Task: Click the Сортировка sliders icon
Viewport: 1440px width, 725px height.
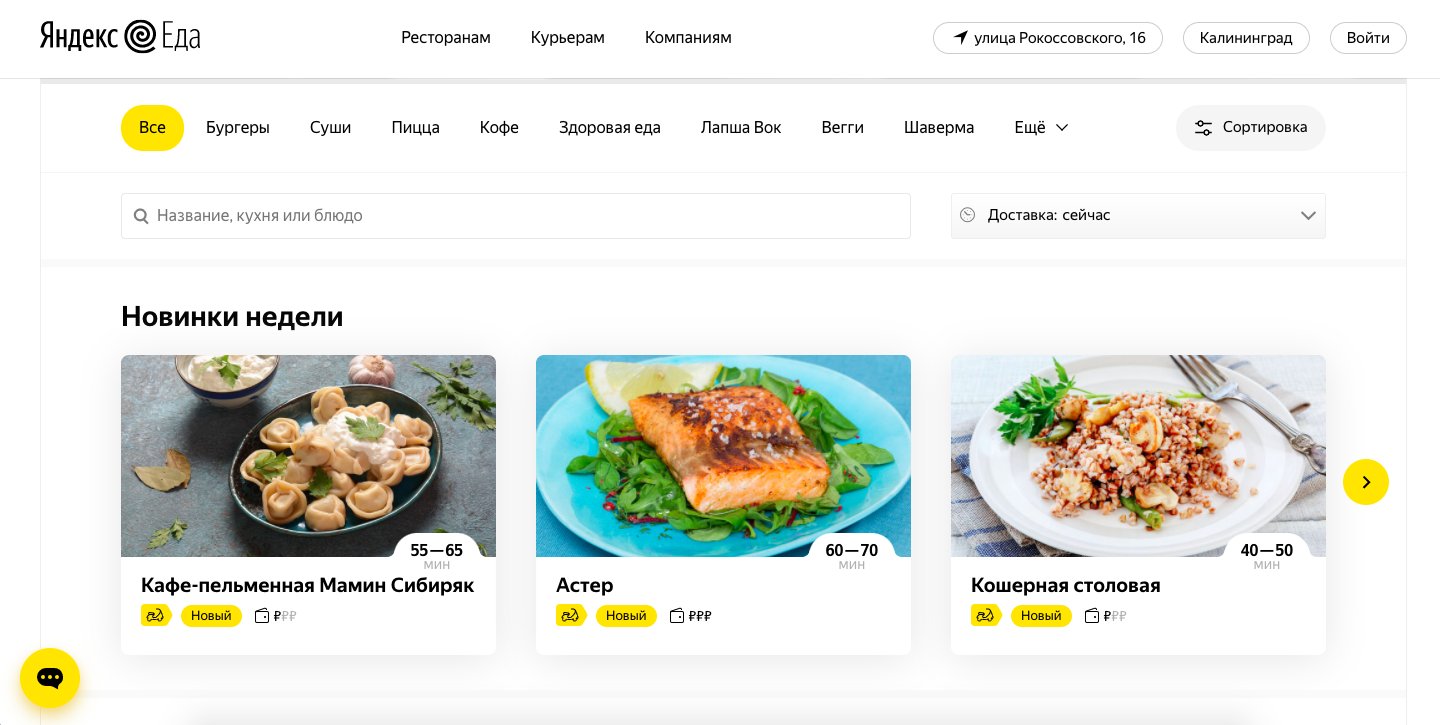Action: pyautogui.click(x=1203, y=128)
